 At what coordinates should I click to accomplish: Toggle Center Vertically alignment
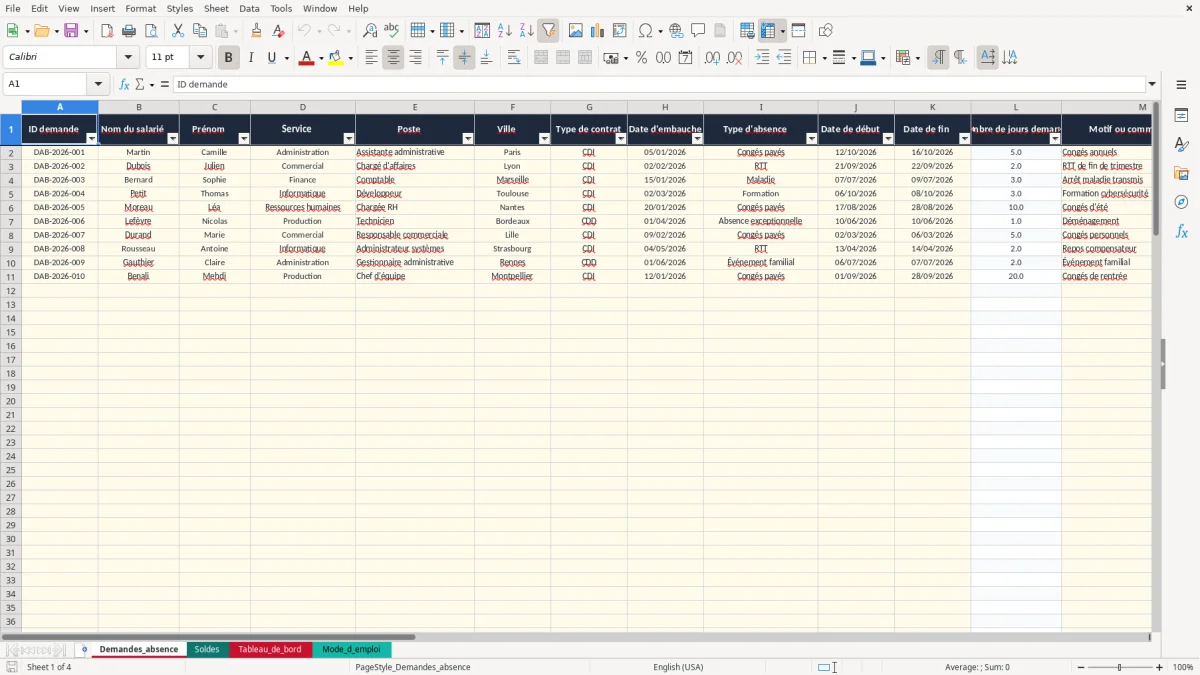(464, 58)
